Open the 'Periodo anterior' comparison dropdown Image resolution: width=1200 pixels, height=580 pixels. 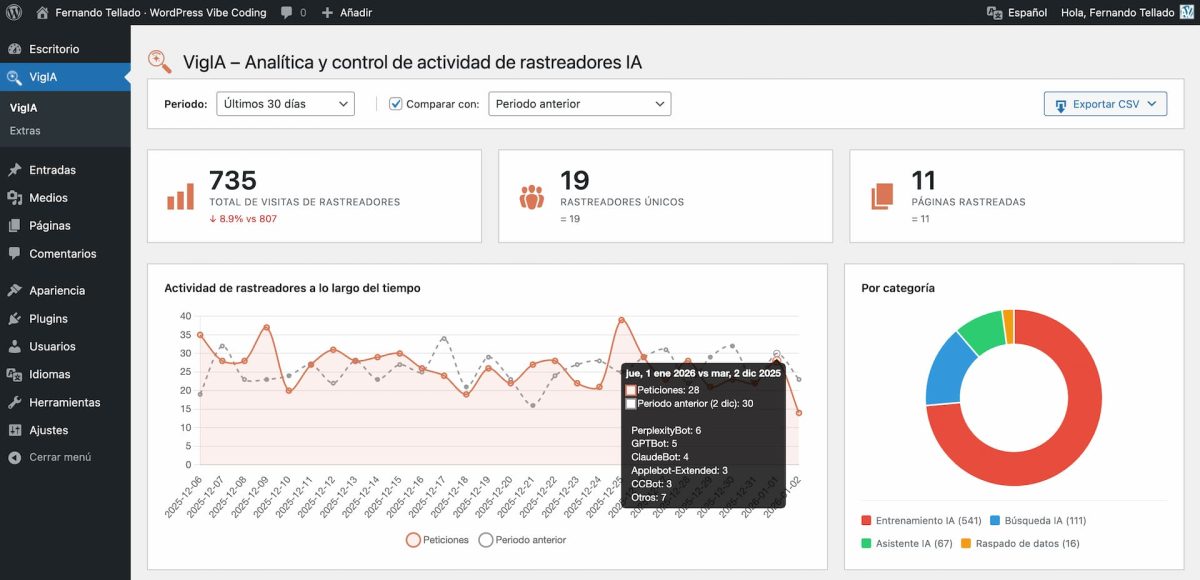pos(579,103)
